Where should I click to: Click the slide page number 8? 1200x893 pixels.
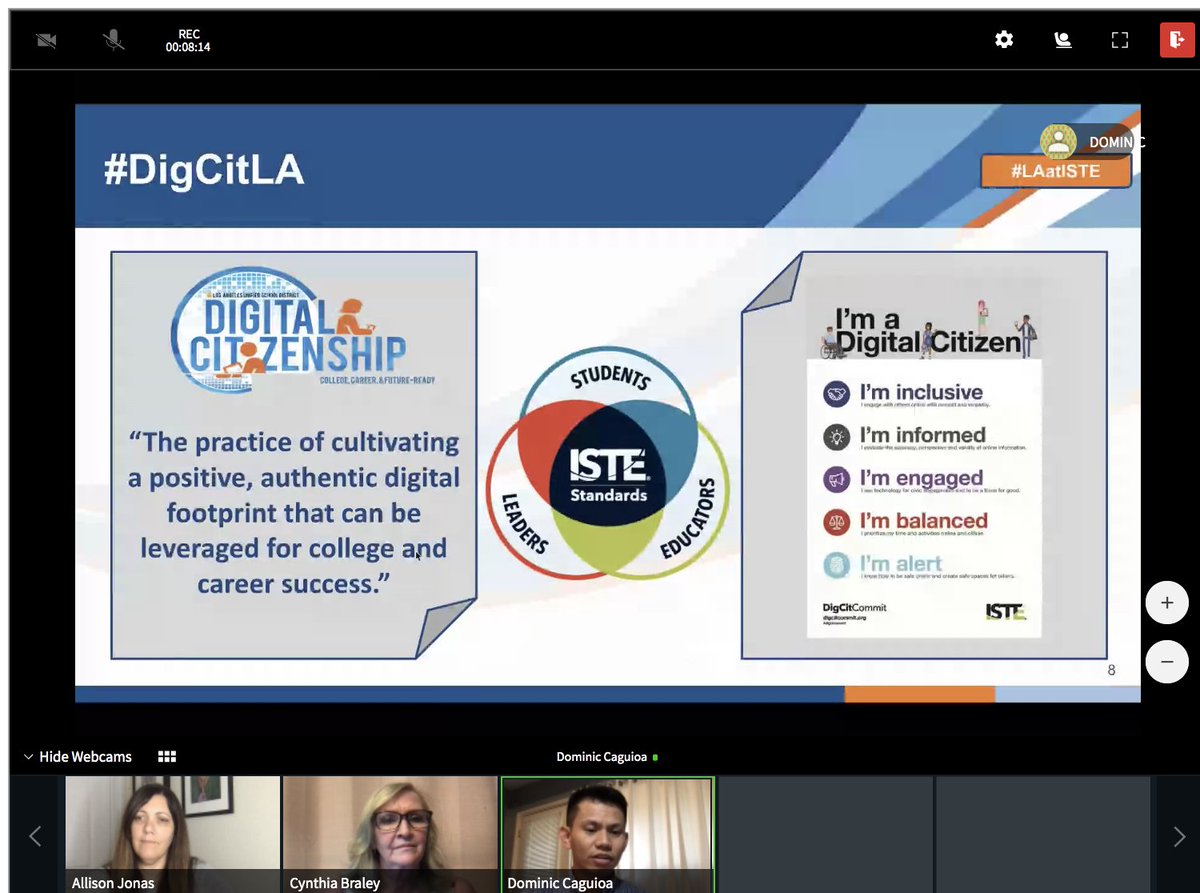(x=1111, y=670)
